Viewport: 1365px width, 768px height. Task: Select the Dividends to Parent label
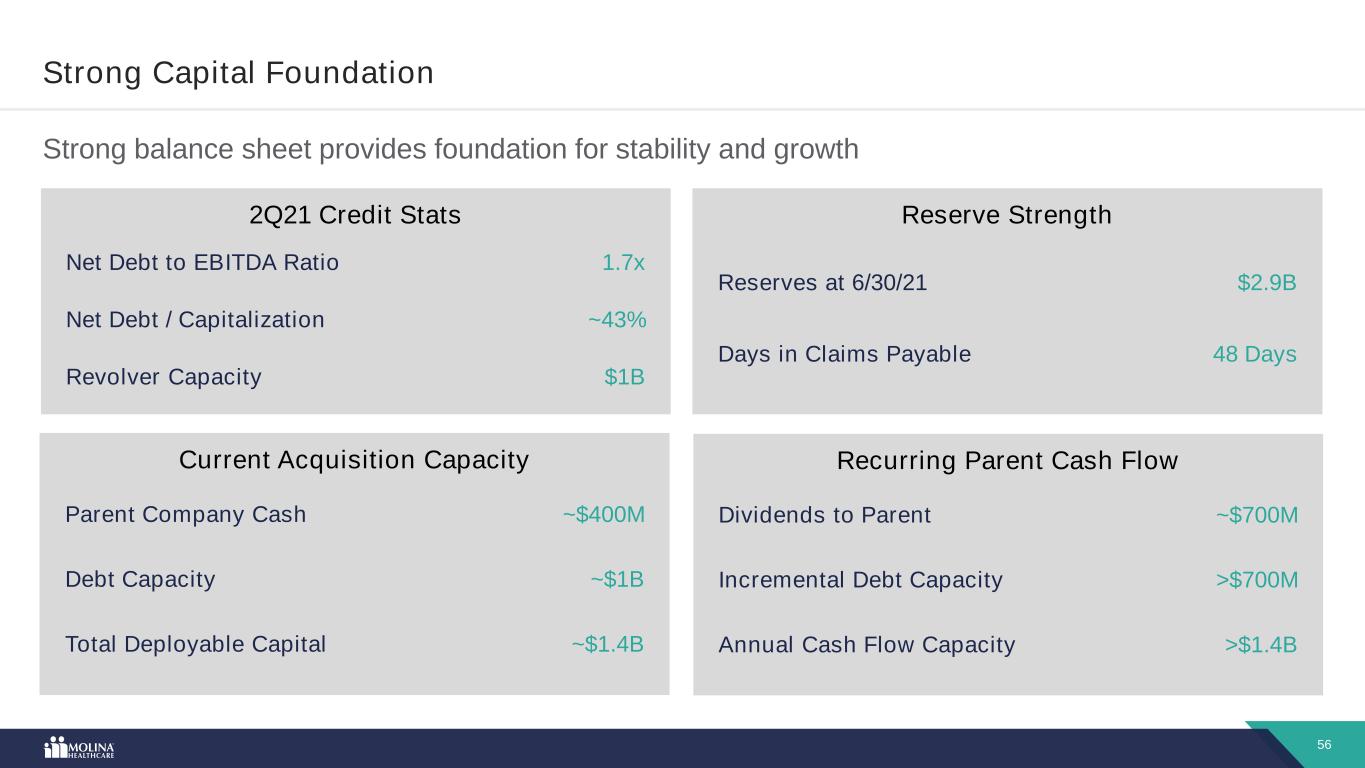[x=824, y=515]
